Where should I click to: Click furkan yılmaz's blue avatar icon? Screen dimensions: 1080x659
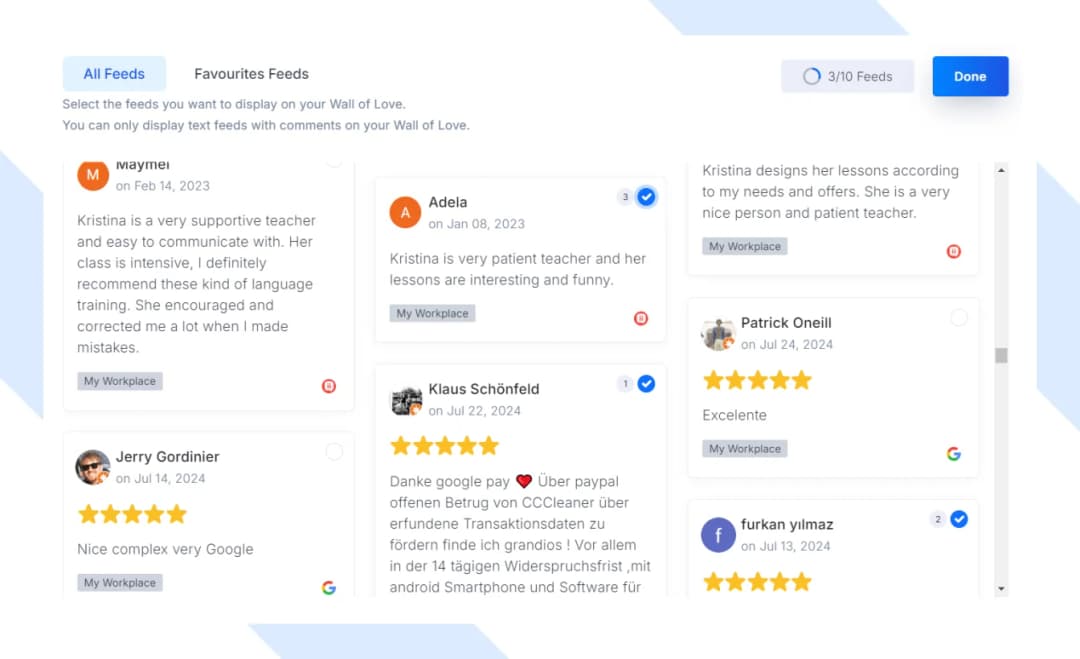pos(718,535)
